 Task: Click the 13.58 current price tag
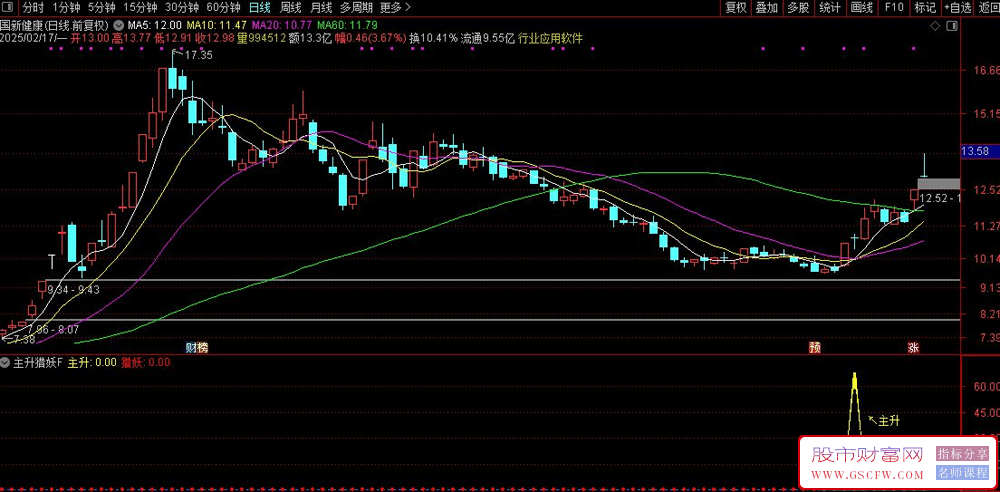coord(979,151)
